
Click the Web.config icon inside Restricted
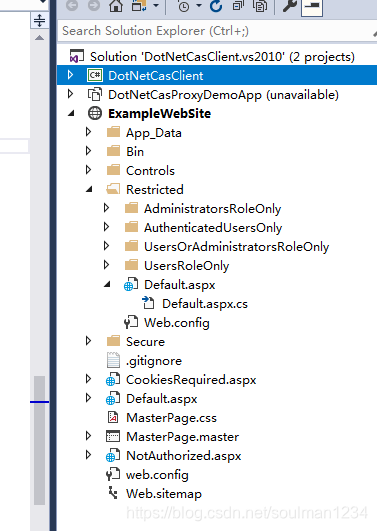(x=131, y=322)
